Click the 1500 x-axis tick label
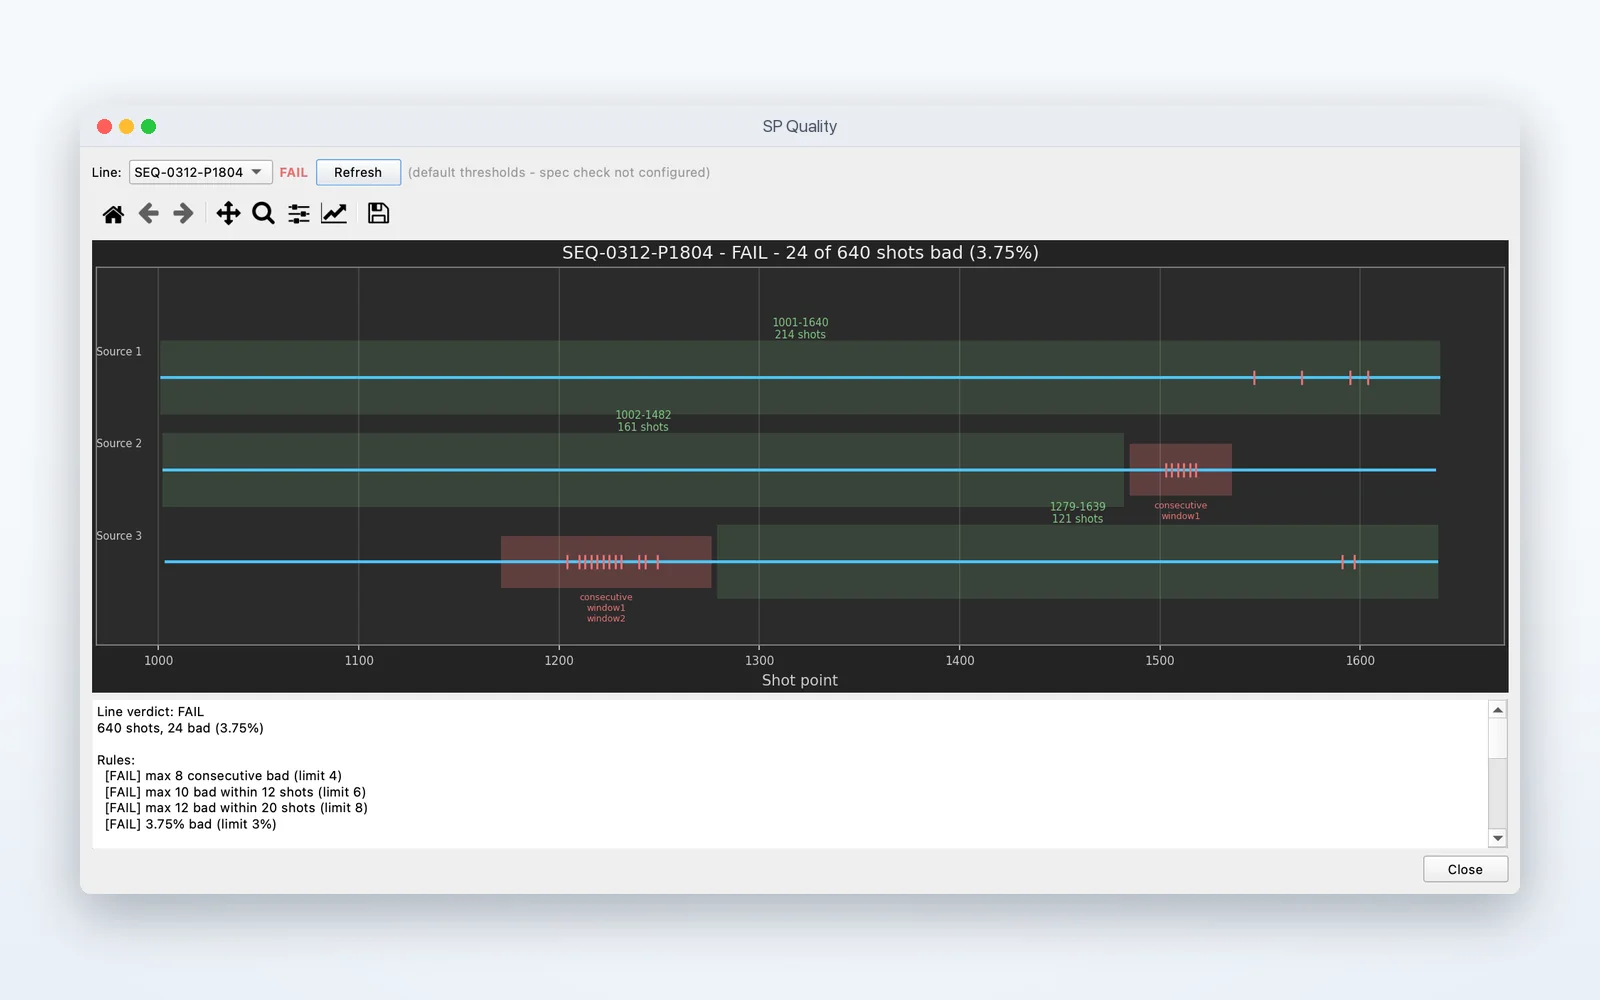Viewport: 1600px width, 1000px height. (x=1160, y=660)
